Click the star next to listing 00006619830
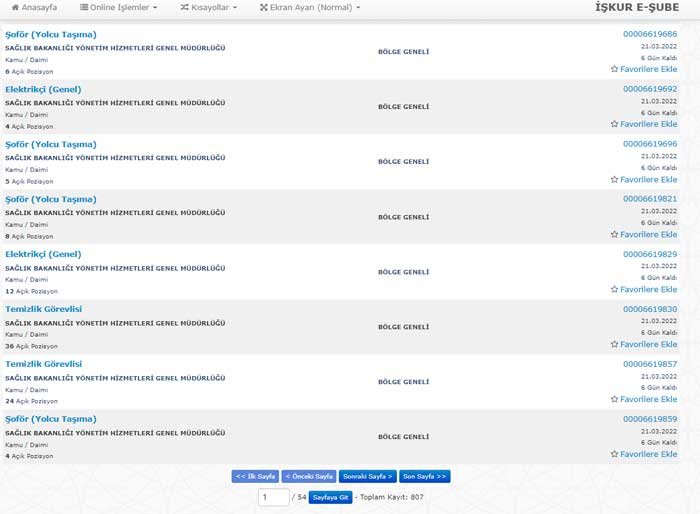 [x=614, y=345]
